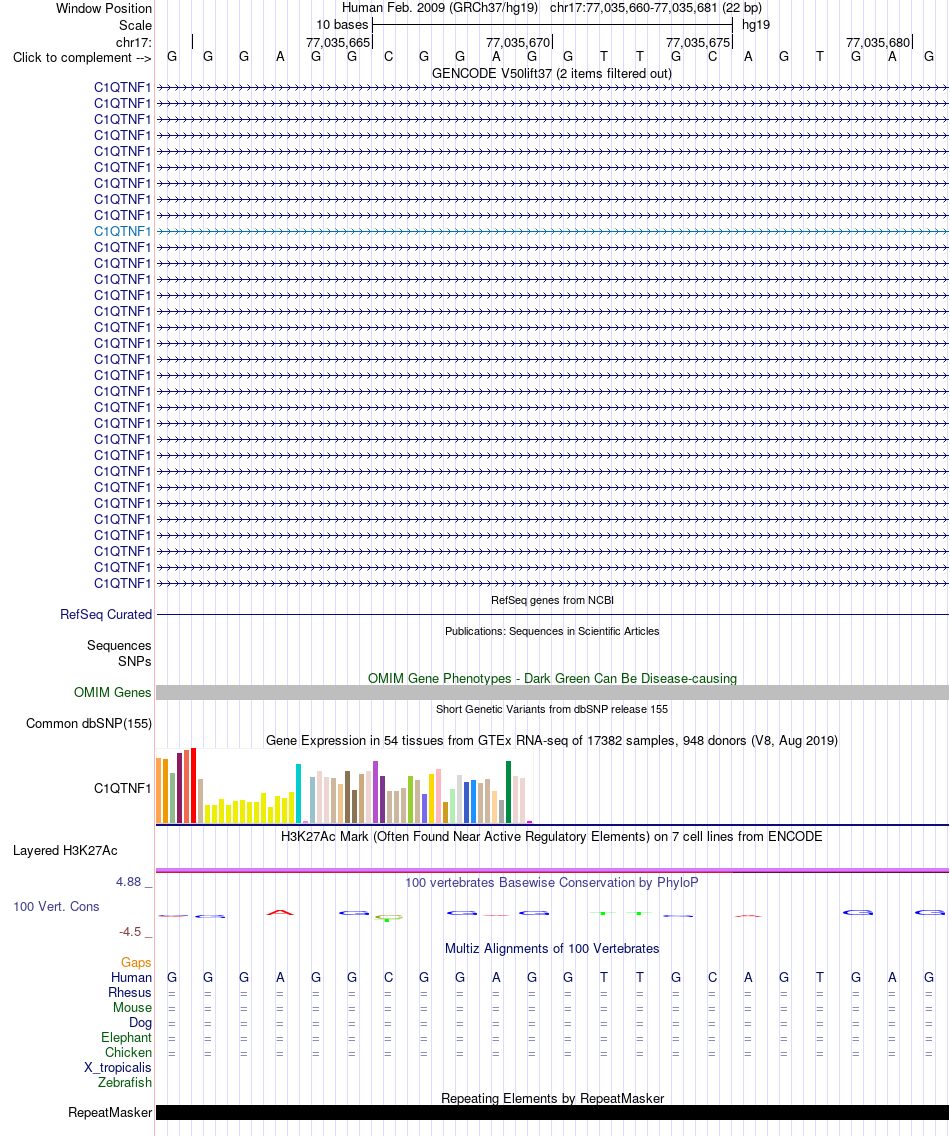950x1136 pixels.
Task: Select the OMIM Genes track label
Action: coord(112,693)
